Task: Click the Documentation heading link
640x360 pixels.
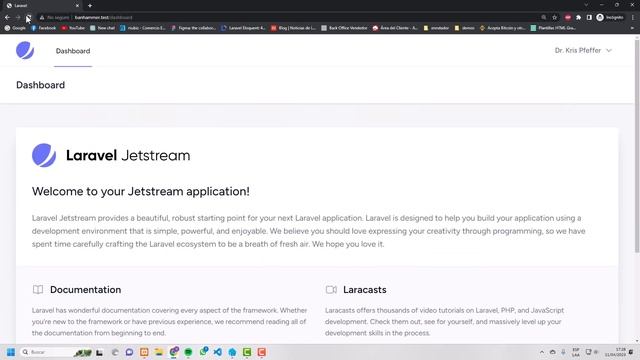Action: pos(85,290)
